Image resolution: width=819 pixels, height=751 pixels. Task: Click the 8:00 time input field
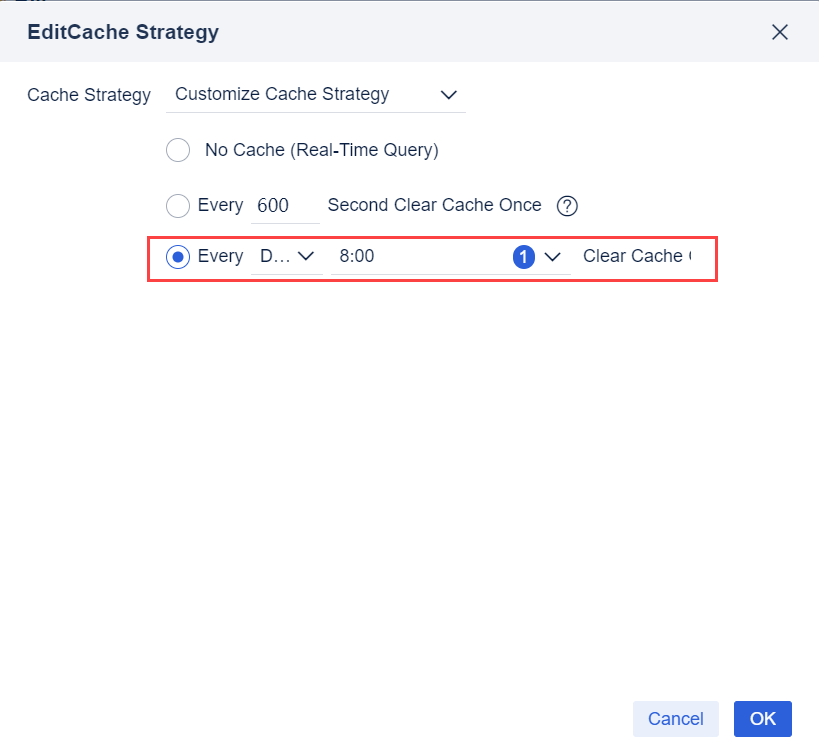[400, 256]
